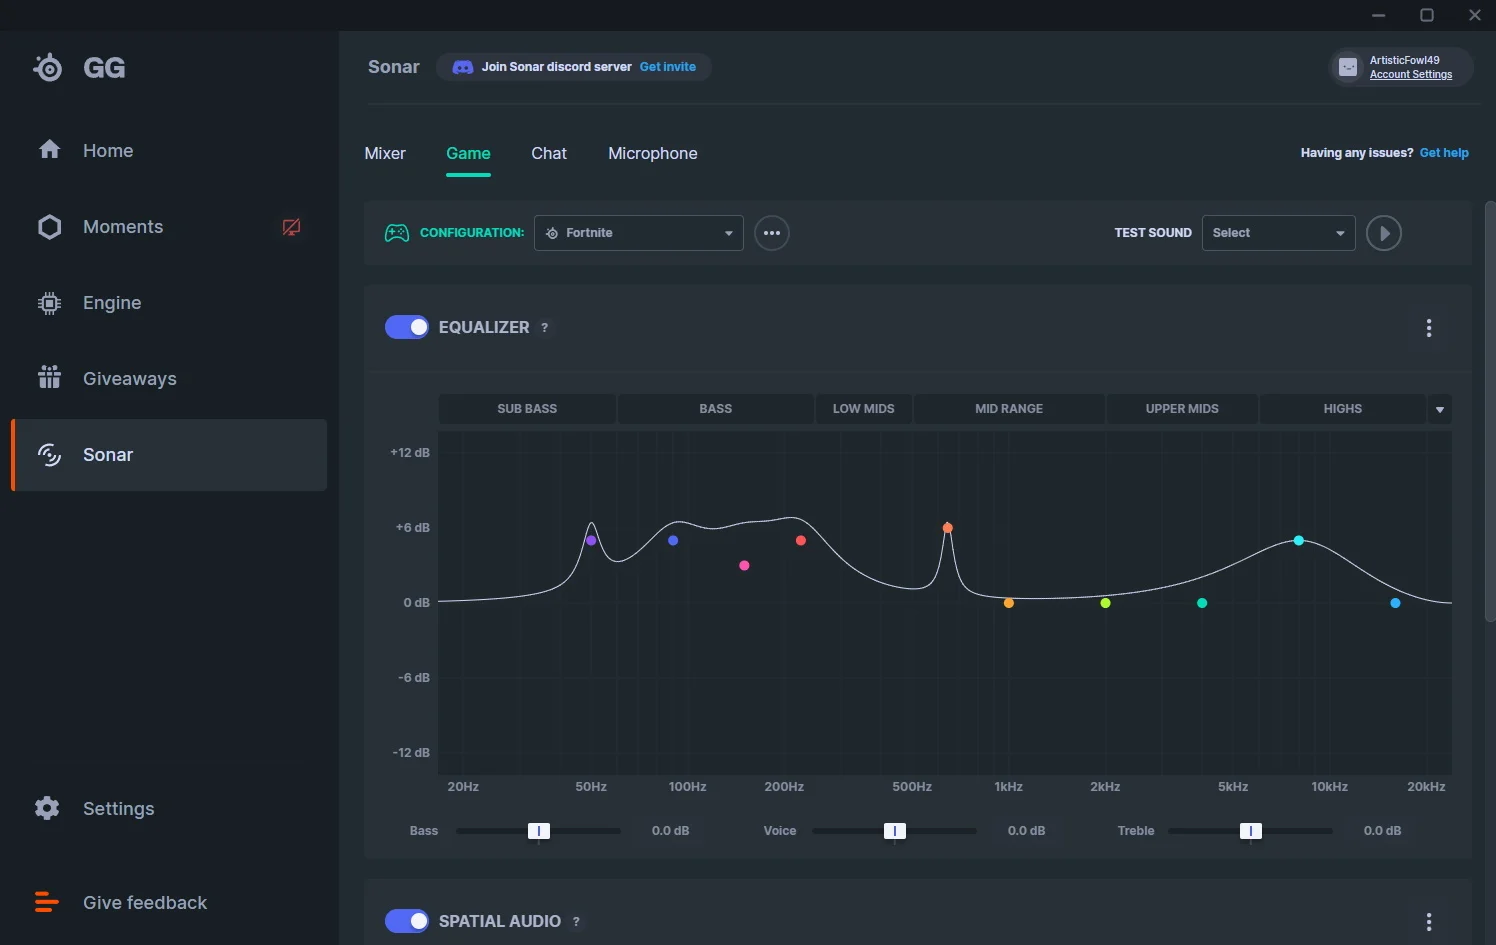Open the Home page via house icon
The image size is (1496, 945).
[x=49, y=150]
